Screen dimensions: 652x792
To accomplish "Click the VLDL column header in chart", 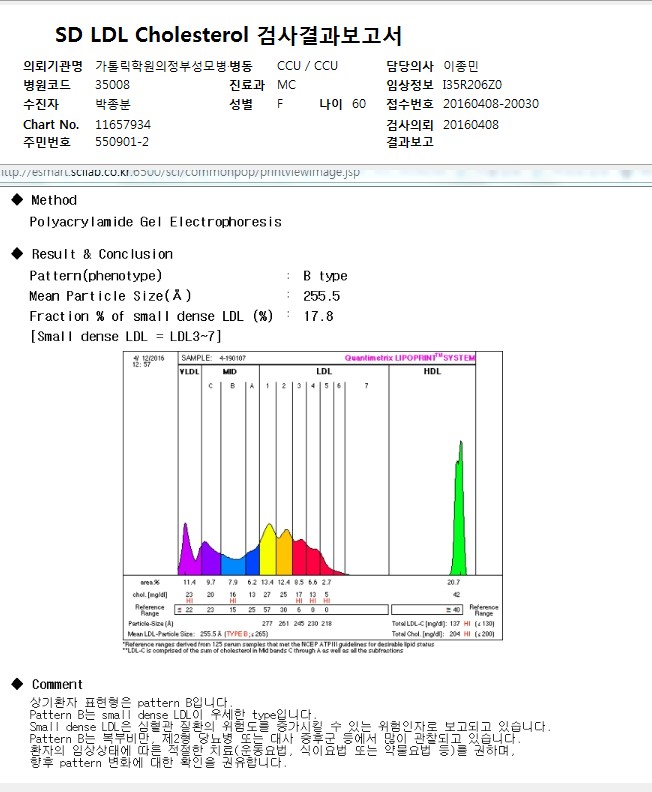I will 189,371.
